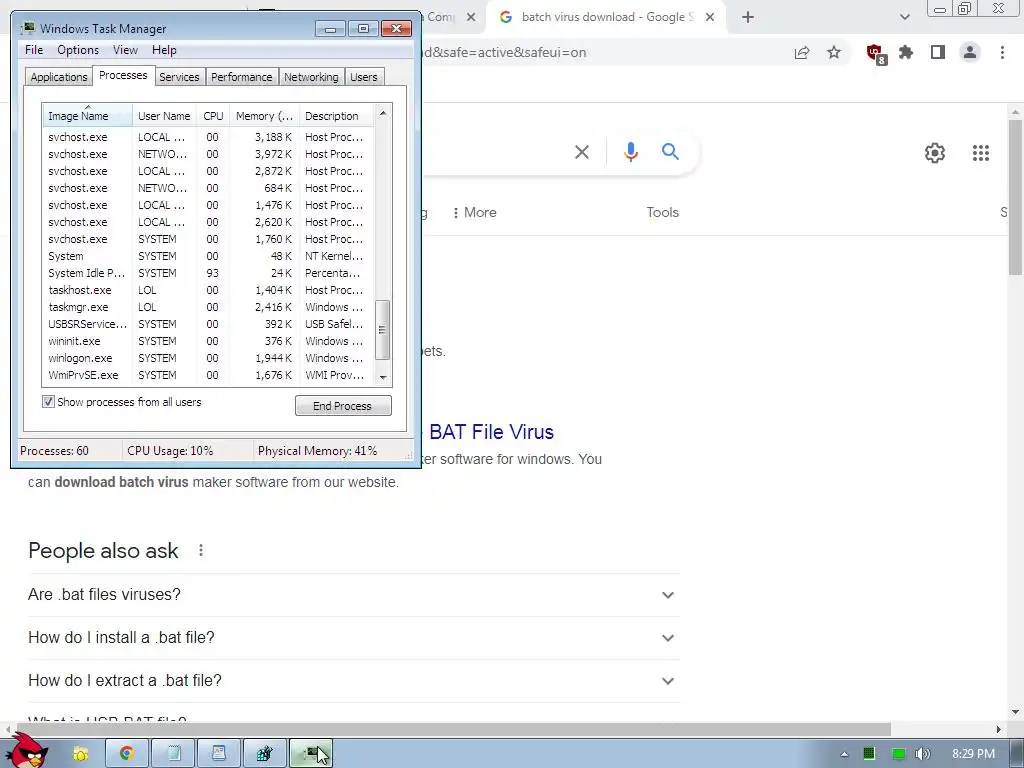Switch to the Applications tab
The image size is (1024, 768).
[59, 77]
